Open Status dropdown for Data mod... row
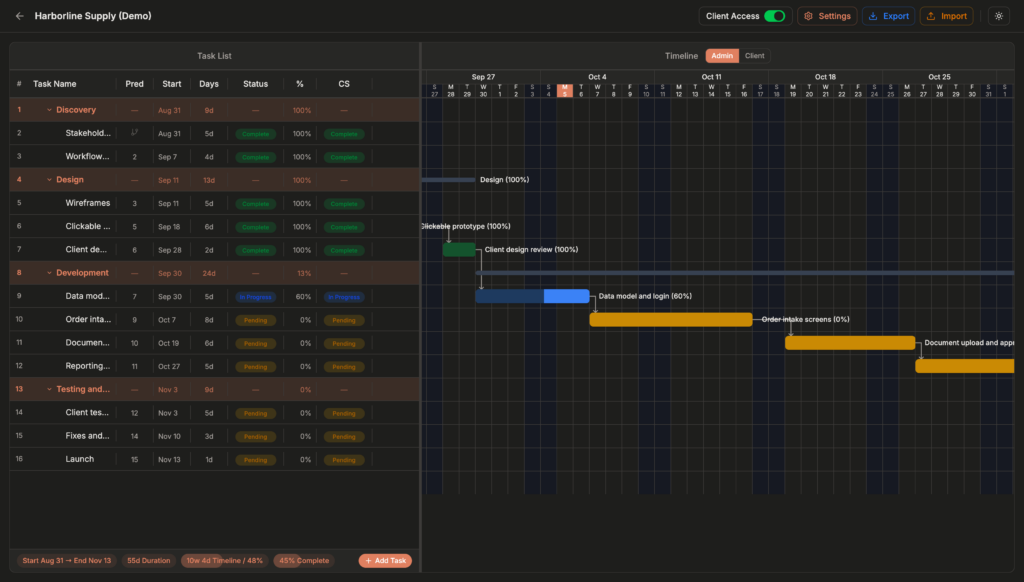This screenshot has height=582, width=1024. [255, 297]
